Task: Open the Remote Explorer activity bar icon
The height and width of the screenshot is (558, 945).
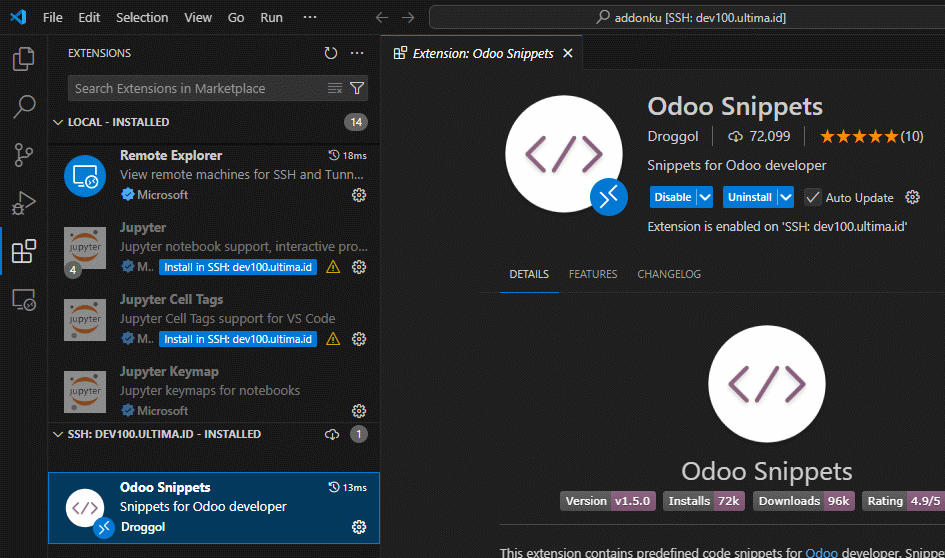Action: (24, 299)
